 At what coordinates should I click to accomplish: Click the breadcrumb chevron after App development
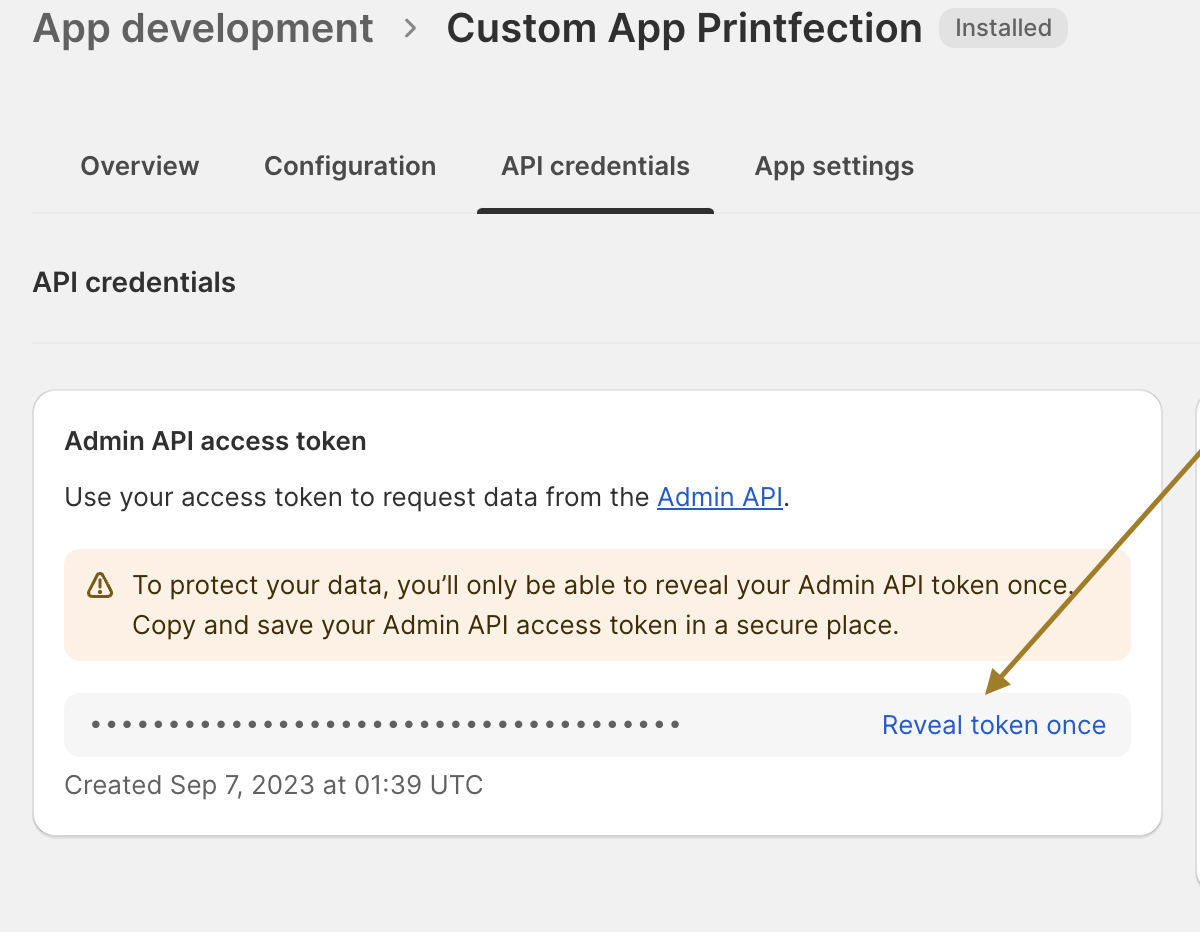pos(410,29)
